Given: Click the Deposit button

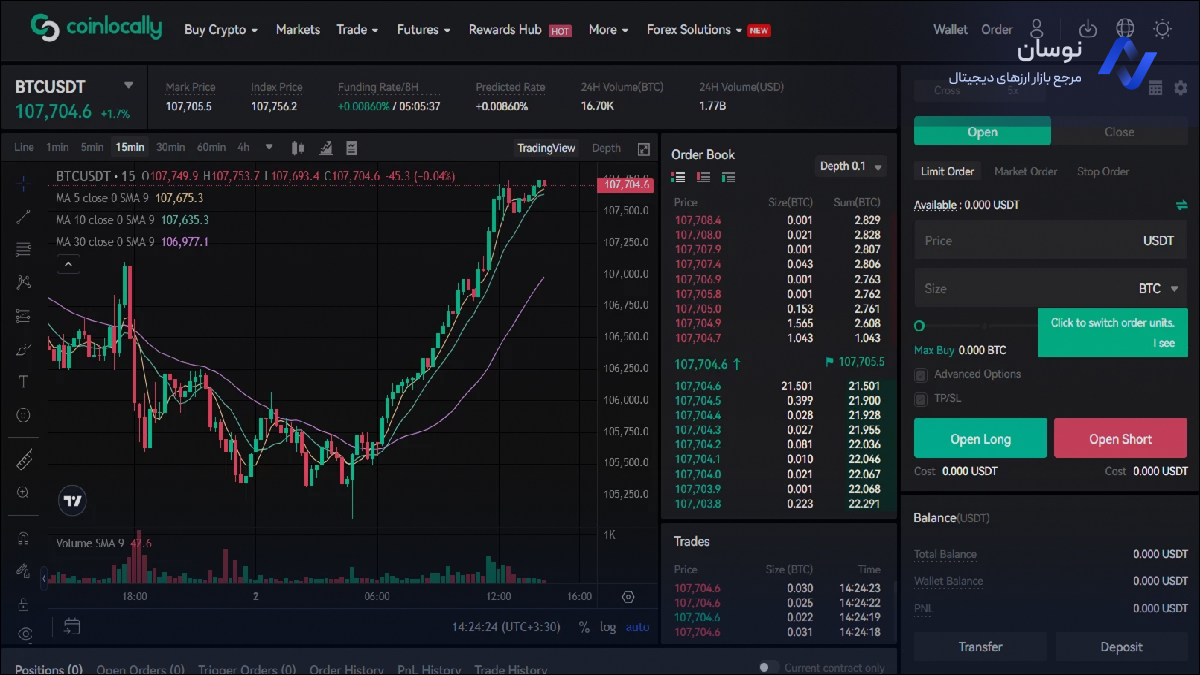Looking at the screenshot, I should pyautogui.click(x=1121, y=647).
